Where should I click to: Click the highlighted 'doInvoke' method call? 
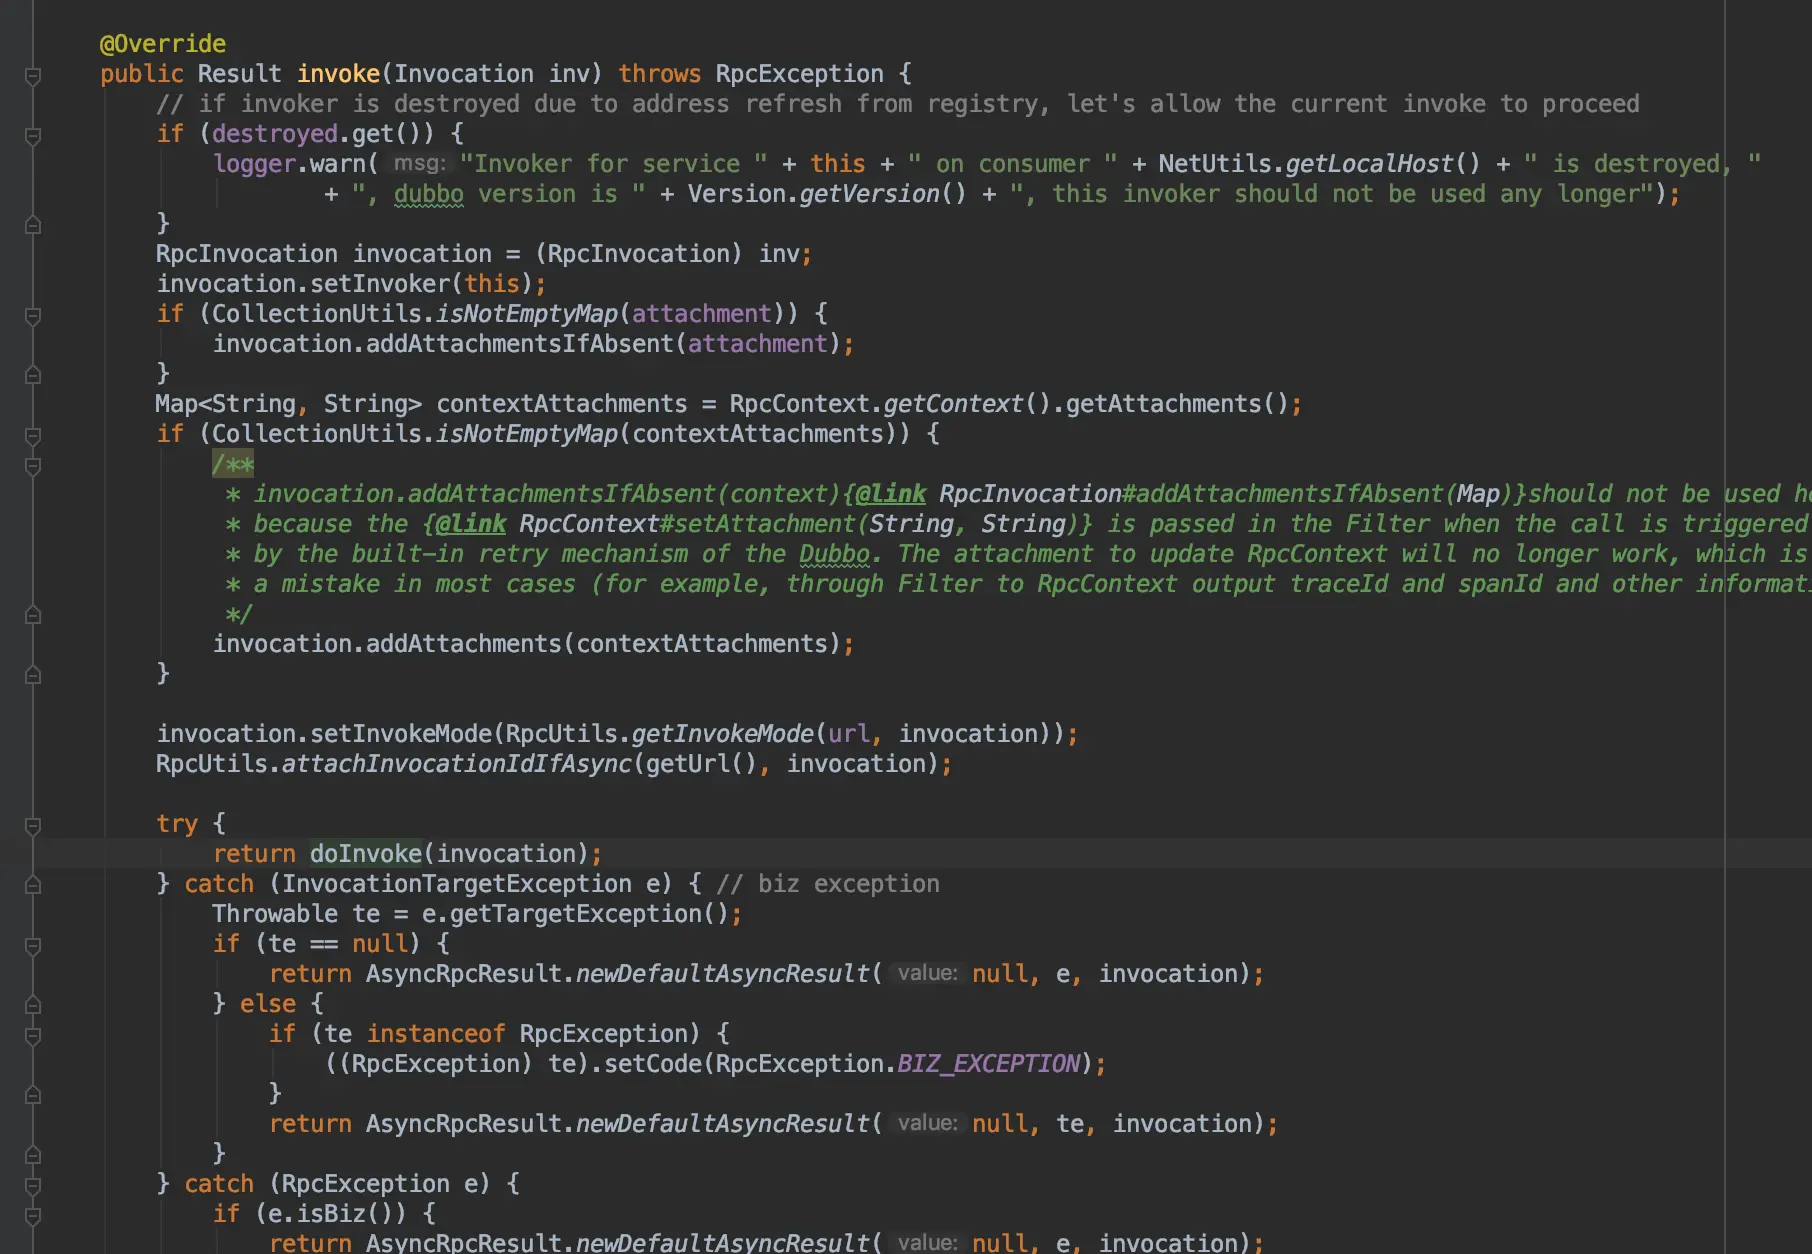click(x=366, y=854)
